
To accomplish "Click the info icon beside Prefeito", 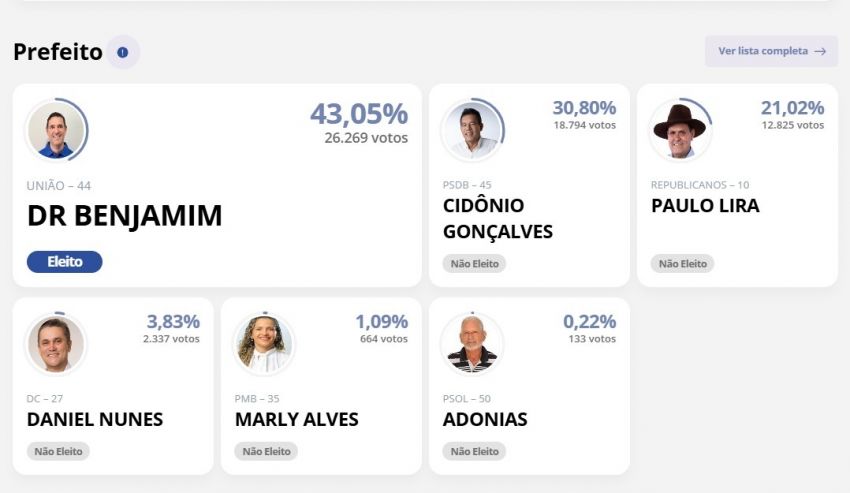I will coord(122,51).
